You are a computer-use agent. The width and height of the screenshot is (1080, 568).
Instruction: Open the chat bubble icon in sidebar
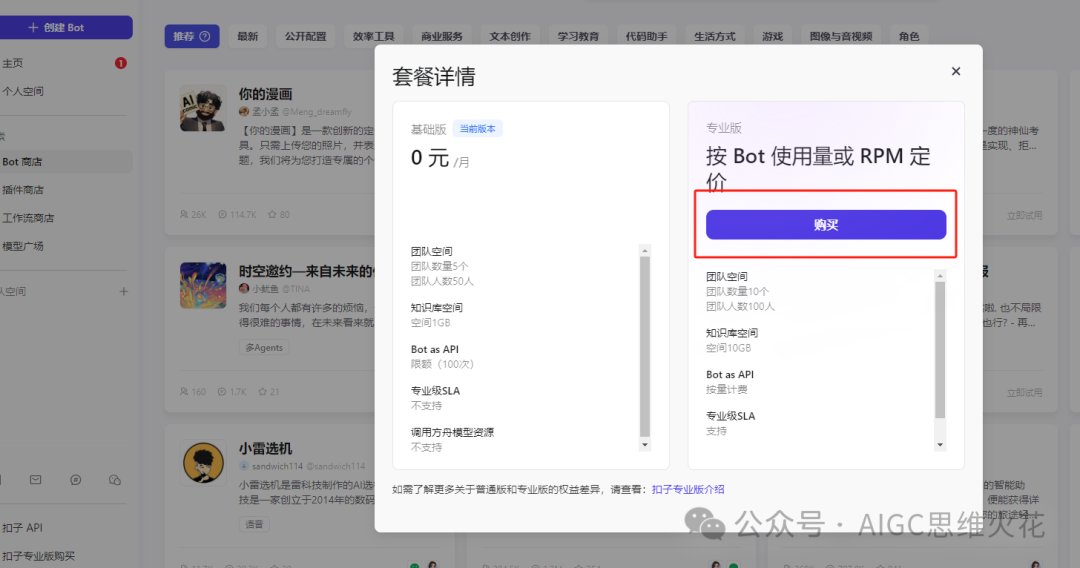click(x=76, y=480)
